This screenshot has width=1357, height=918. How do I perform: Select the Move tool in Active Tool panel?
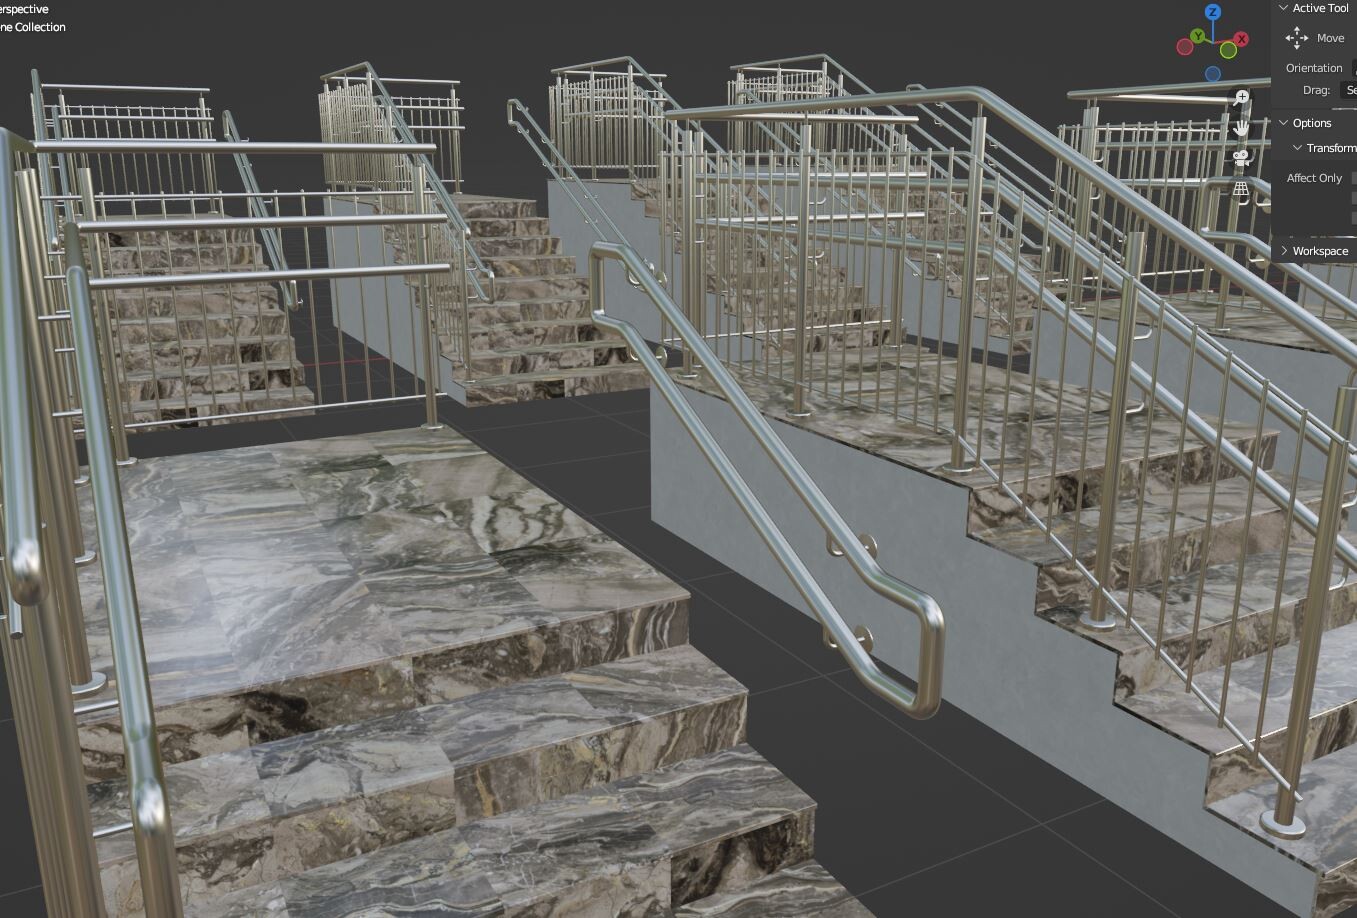click(1297, 38)
